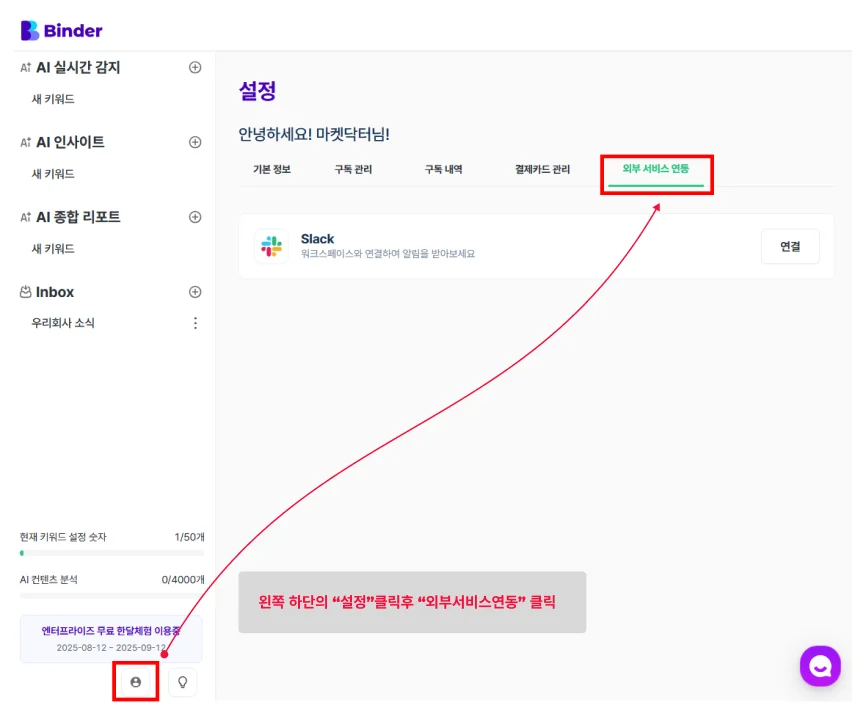Open the purple chat support bubble
The height and width of the screenshot is (721, 865).
coord(820,666)
